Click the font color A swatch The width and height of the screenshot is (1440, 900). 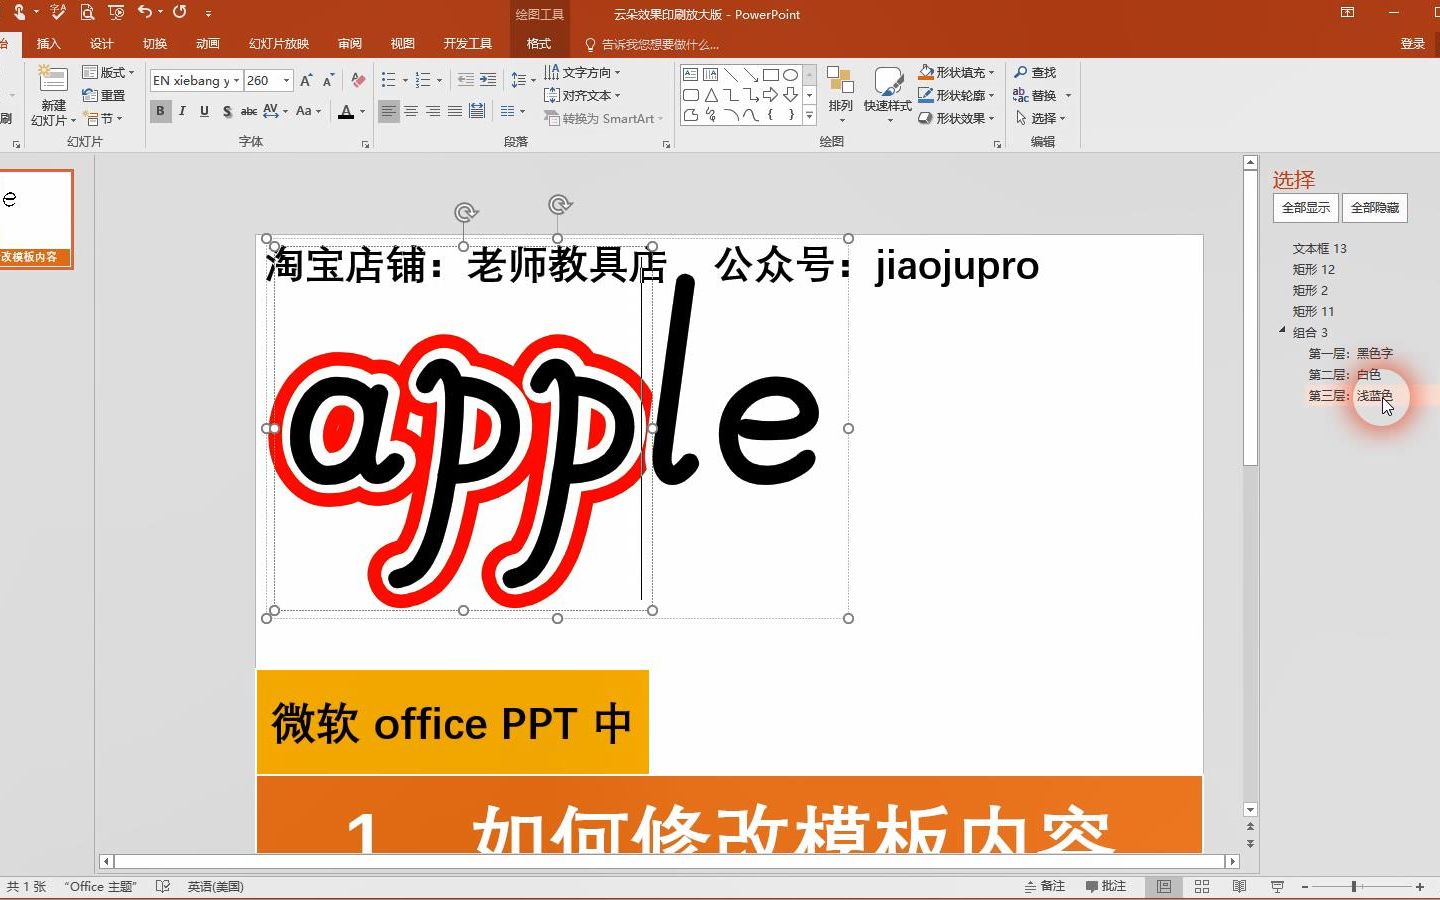coord(346,111)
